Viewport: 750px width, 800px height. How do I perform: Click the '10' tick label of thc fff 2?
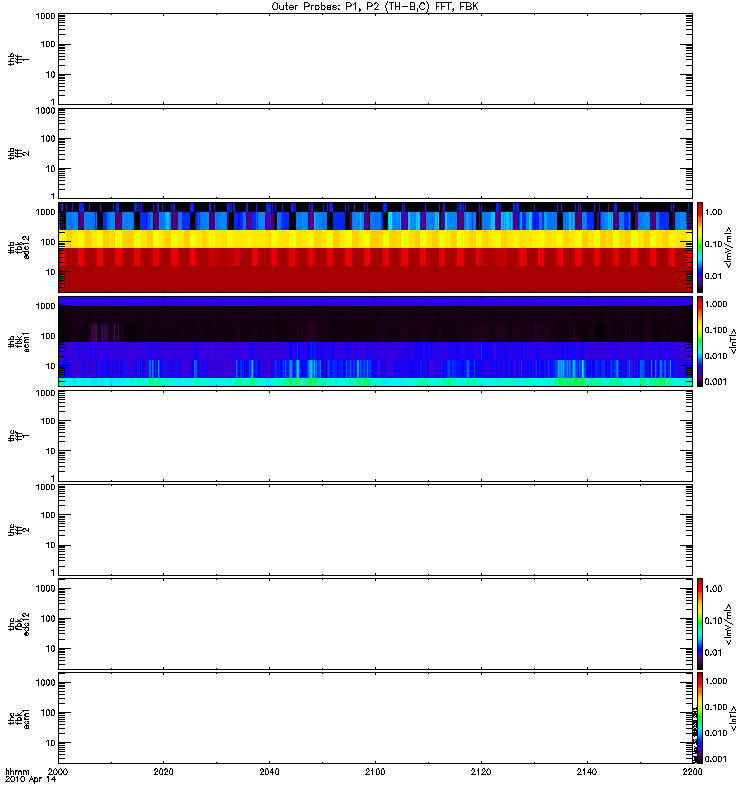click(51, 545)
